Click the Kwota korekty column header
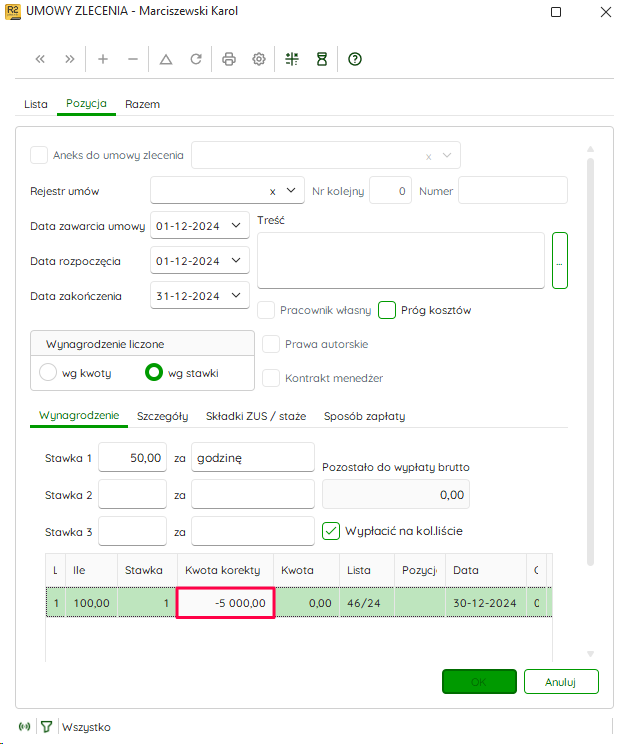 (225, 570)
